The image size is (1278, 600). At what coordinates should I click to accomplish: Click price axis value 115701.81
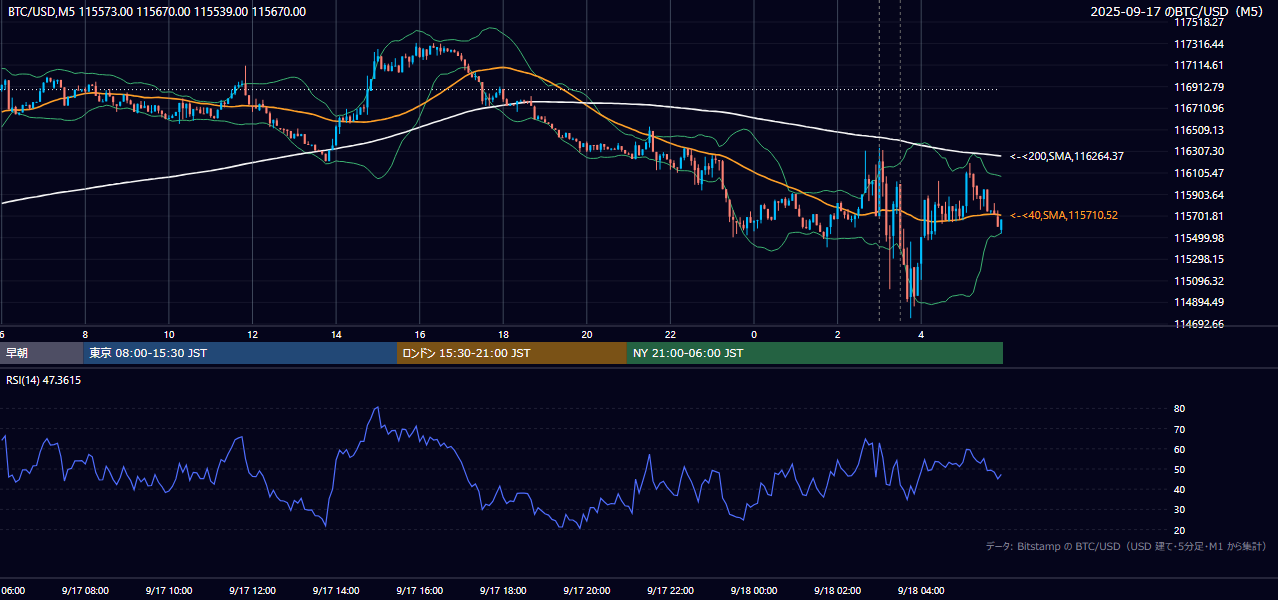(x=1198, y=216)
